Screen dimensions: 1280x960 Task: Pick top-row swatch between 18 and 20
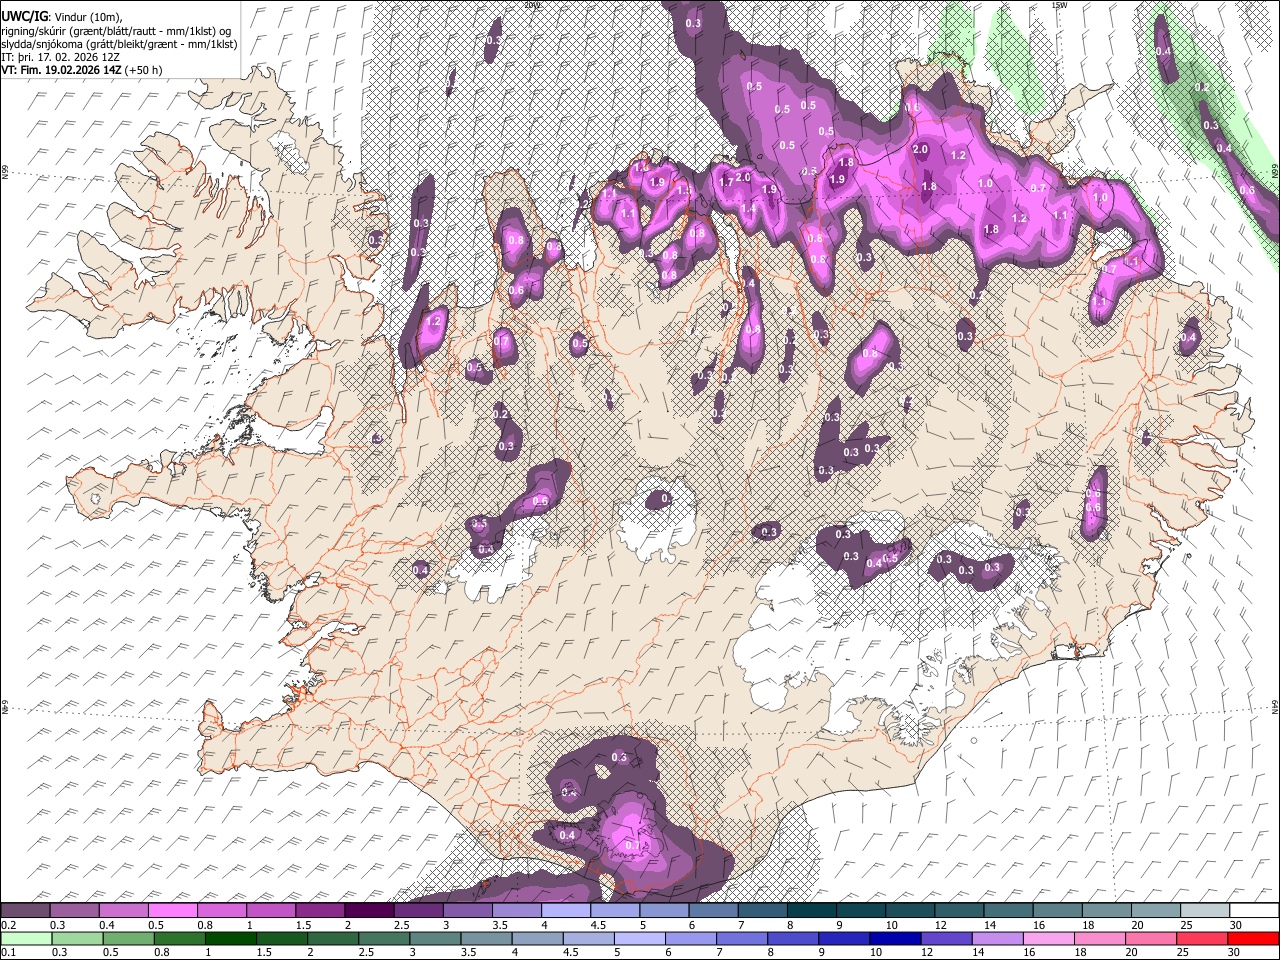point(1107,911)
